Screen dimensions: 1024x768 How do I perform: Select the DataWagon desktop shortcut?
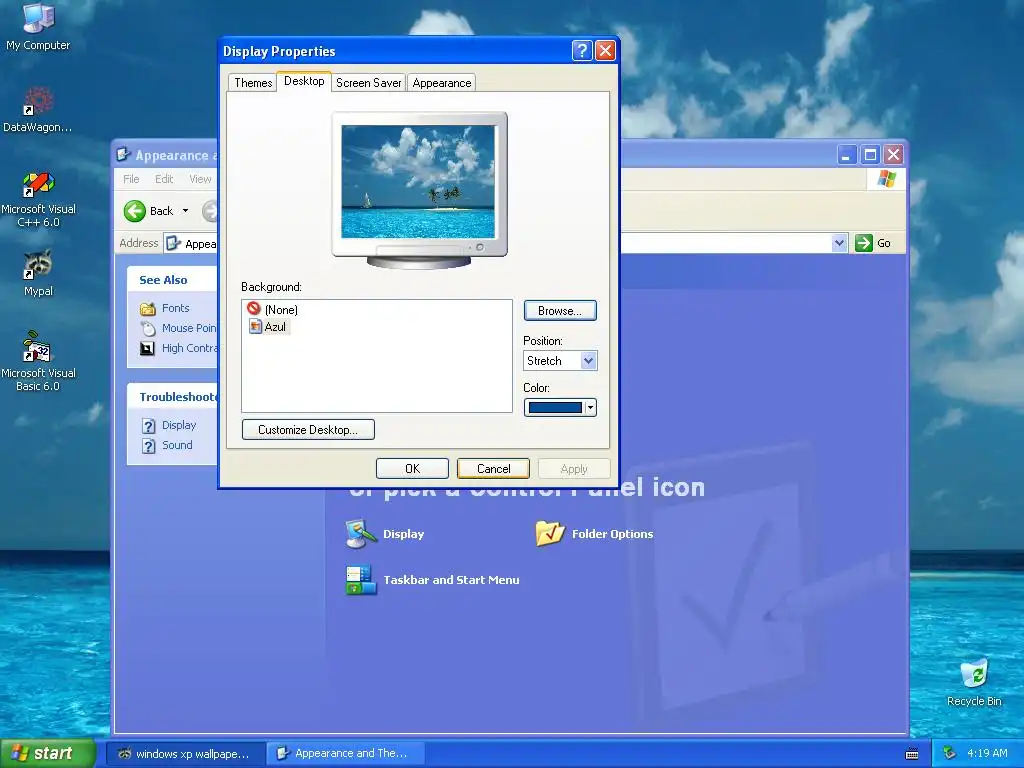(x=38, y=110)
